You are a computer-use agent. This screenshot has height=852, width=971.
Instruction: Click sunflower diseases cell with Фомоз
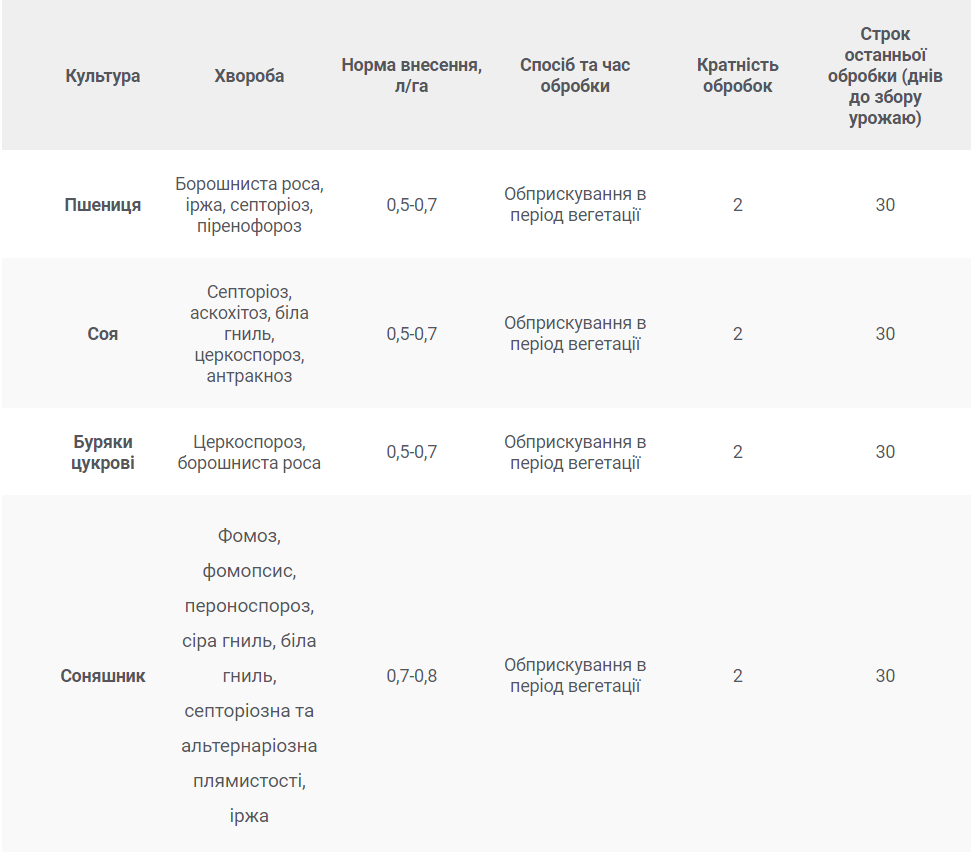[249, 676]
